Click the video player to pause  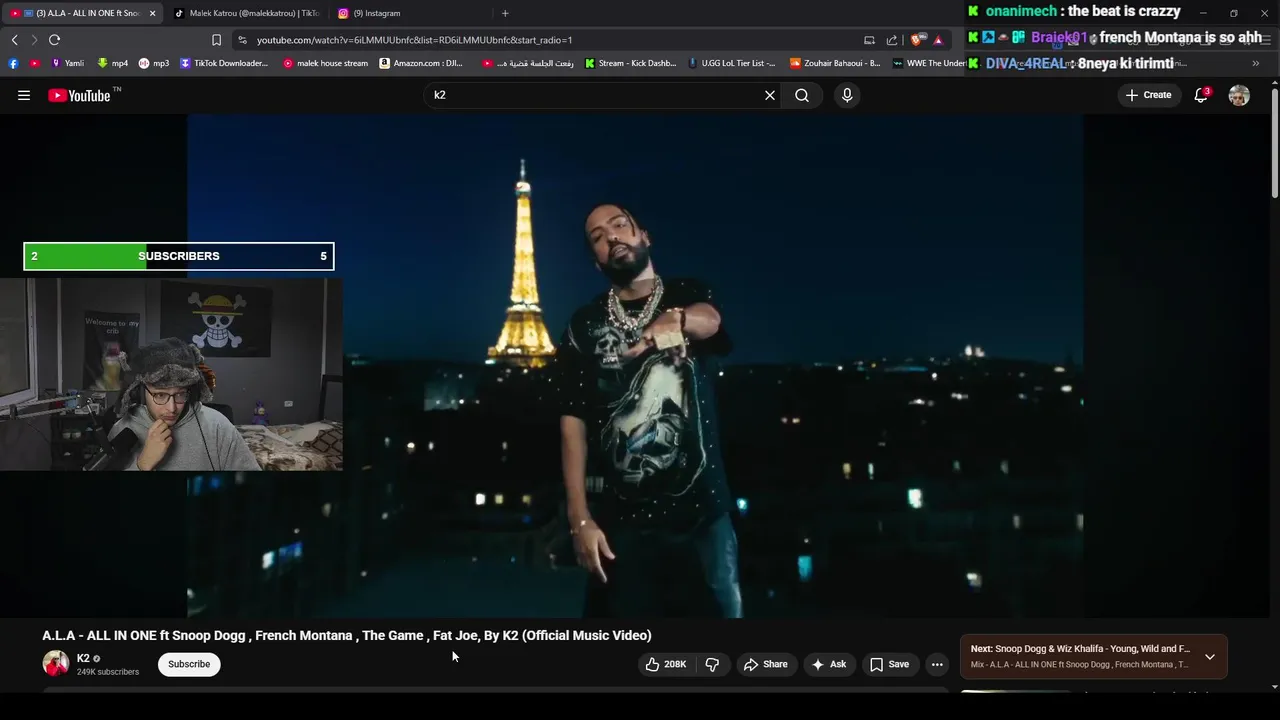[x=635, y=366]
